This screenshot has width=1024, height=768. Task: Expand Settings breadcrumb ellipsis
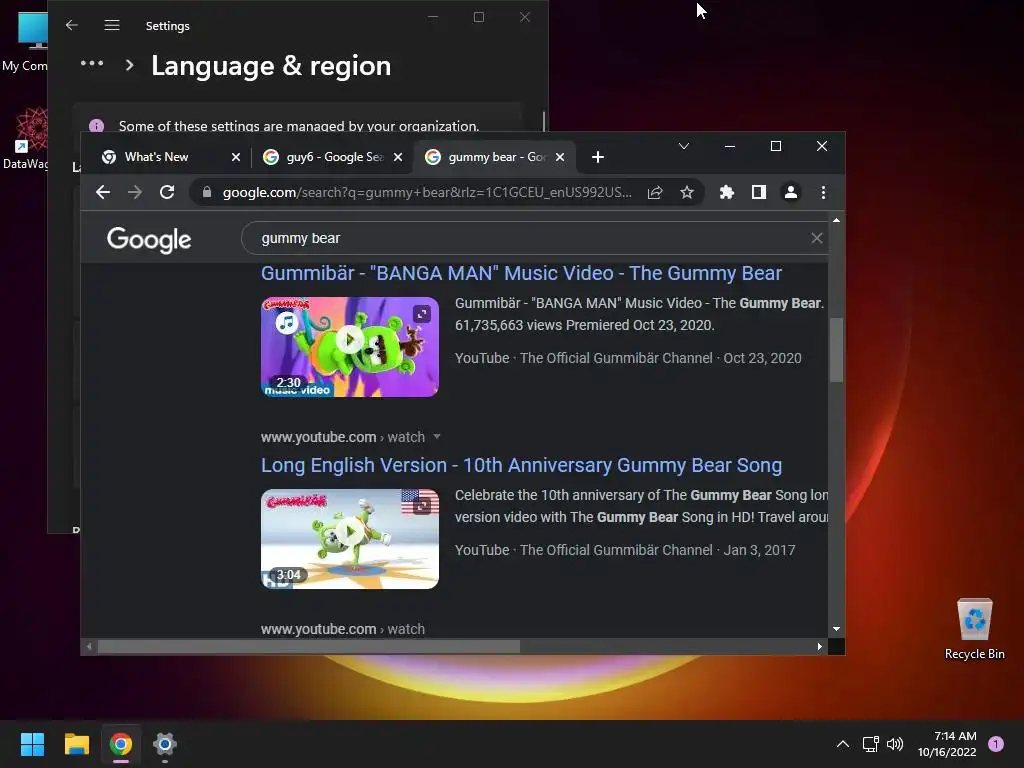91,64
